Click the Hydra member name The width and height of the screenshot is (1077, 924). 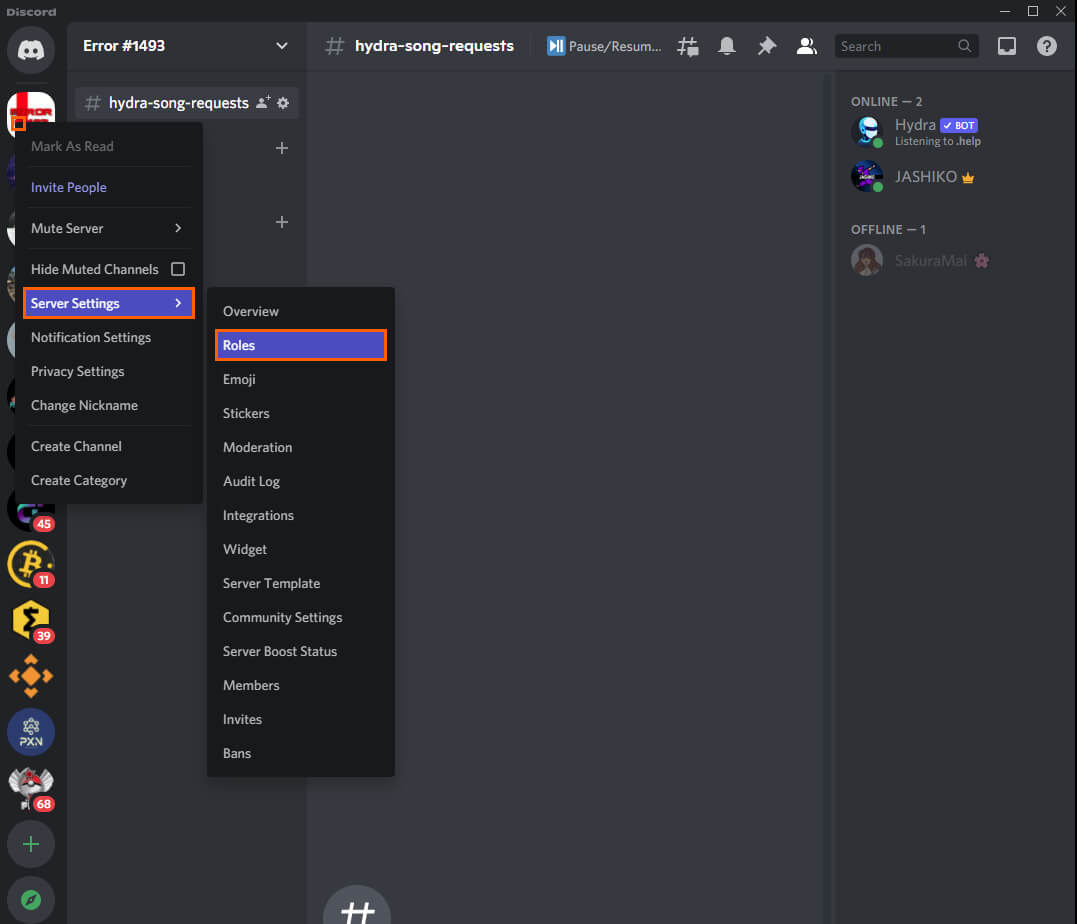pos(915,125)
